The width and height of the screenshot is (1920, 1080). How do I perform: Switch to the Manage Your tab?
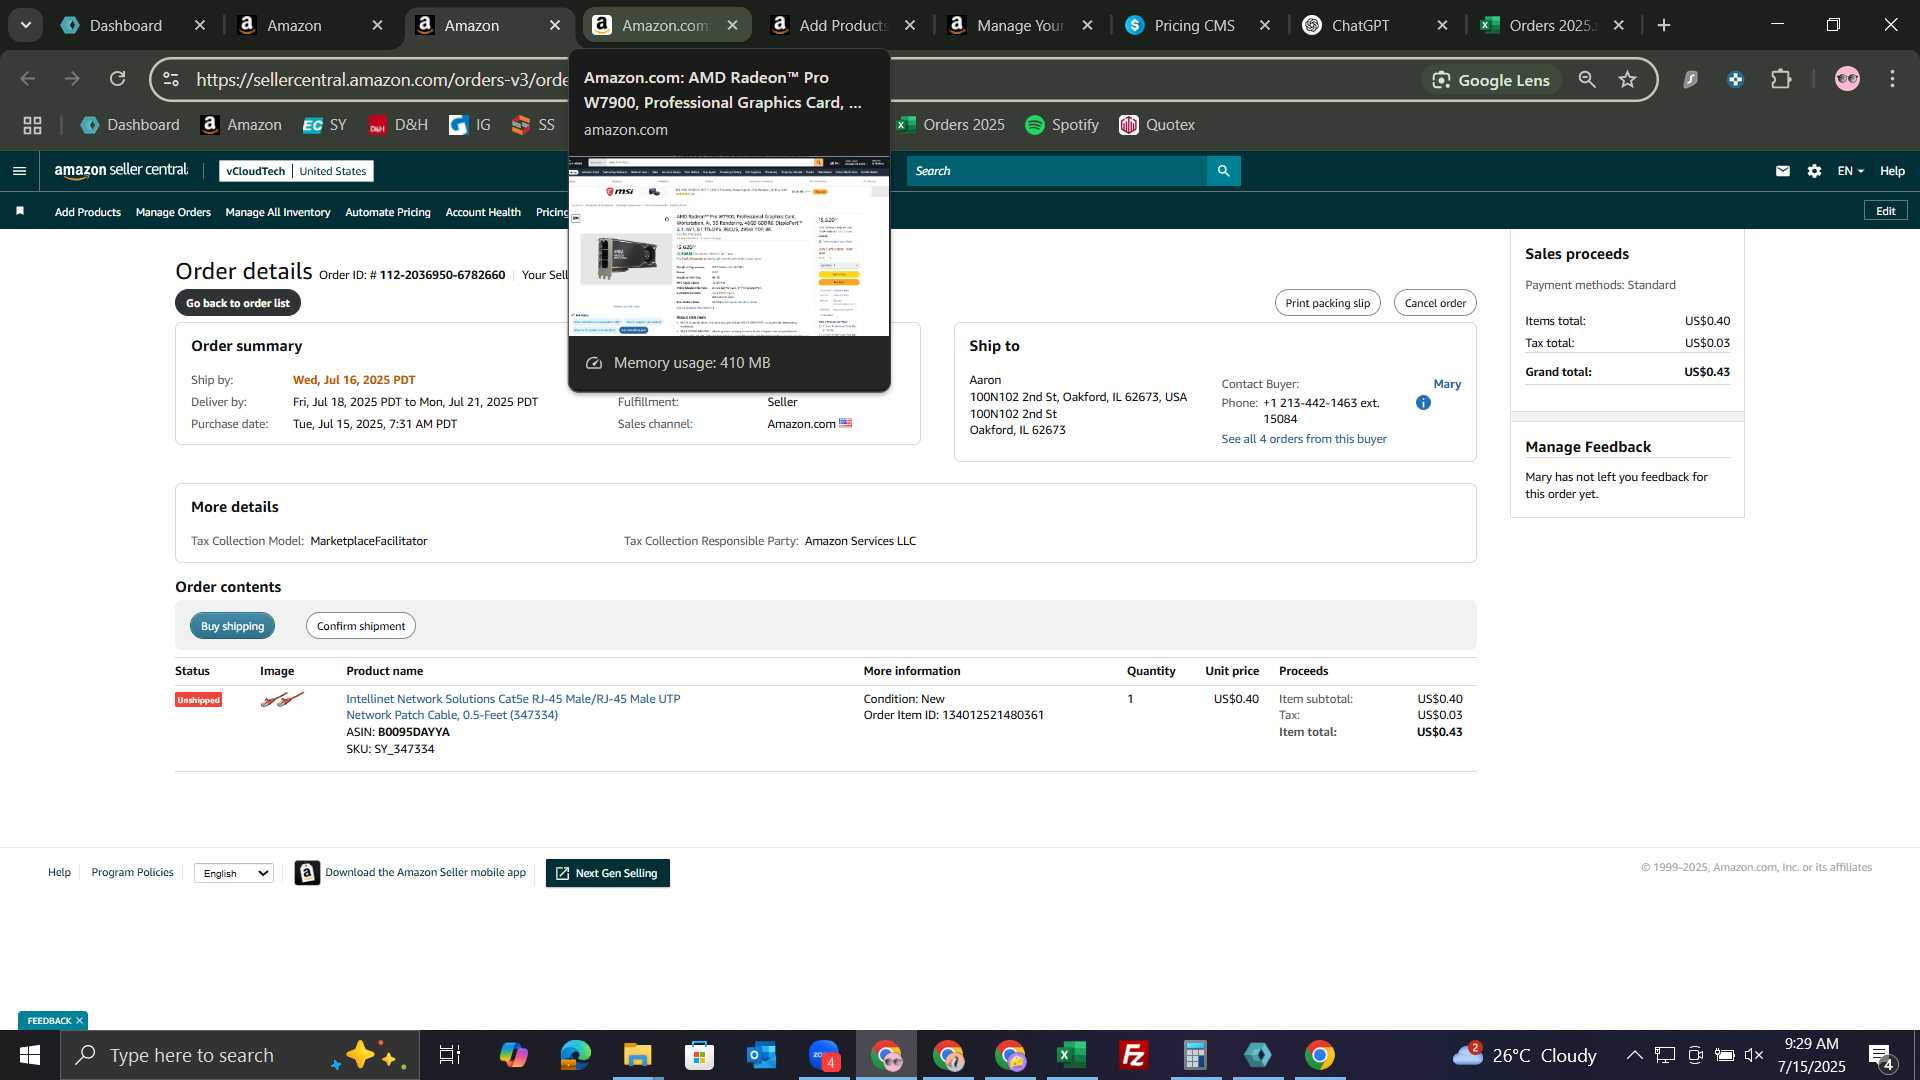click(x=1020, y=25)
